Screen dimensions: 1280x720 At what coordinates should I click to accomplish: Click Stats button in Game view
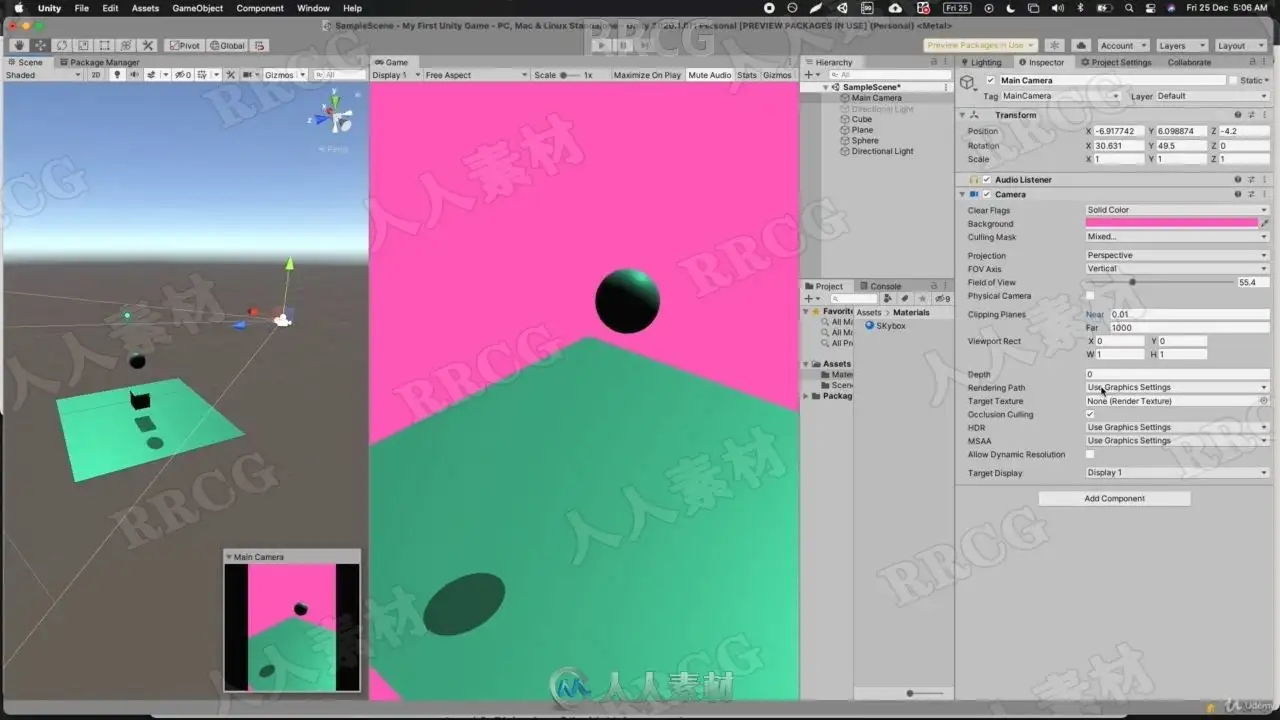click(x=747, y=75)
